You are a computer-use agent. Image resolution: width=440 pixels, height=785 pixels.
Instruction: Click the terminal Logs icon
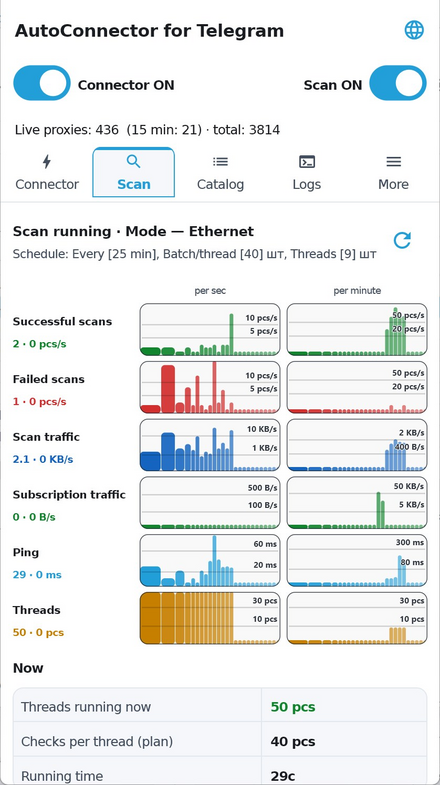coord(307,162)
